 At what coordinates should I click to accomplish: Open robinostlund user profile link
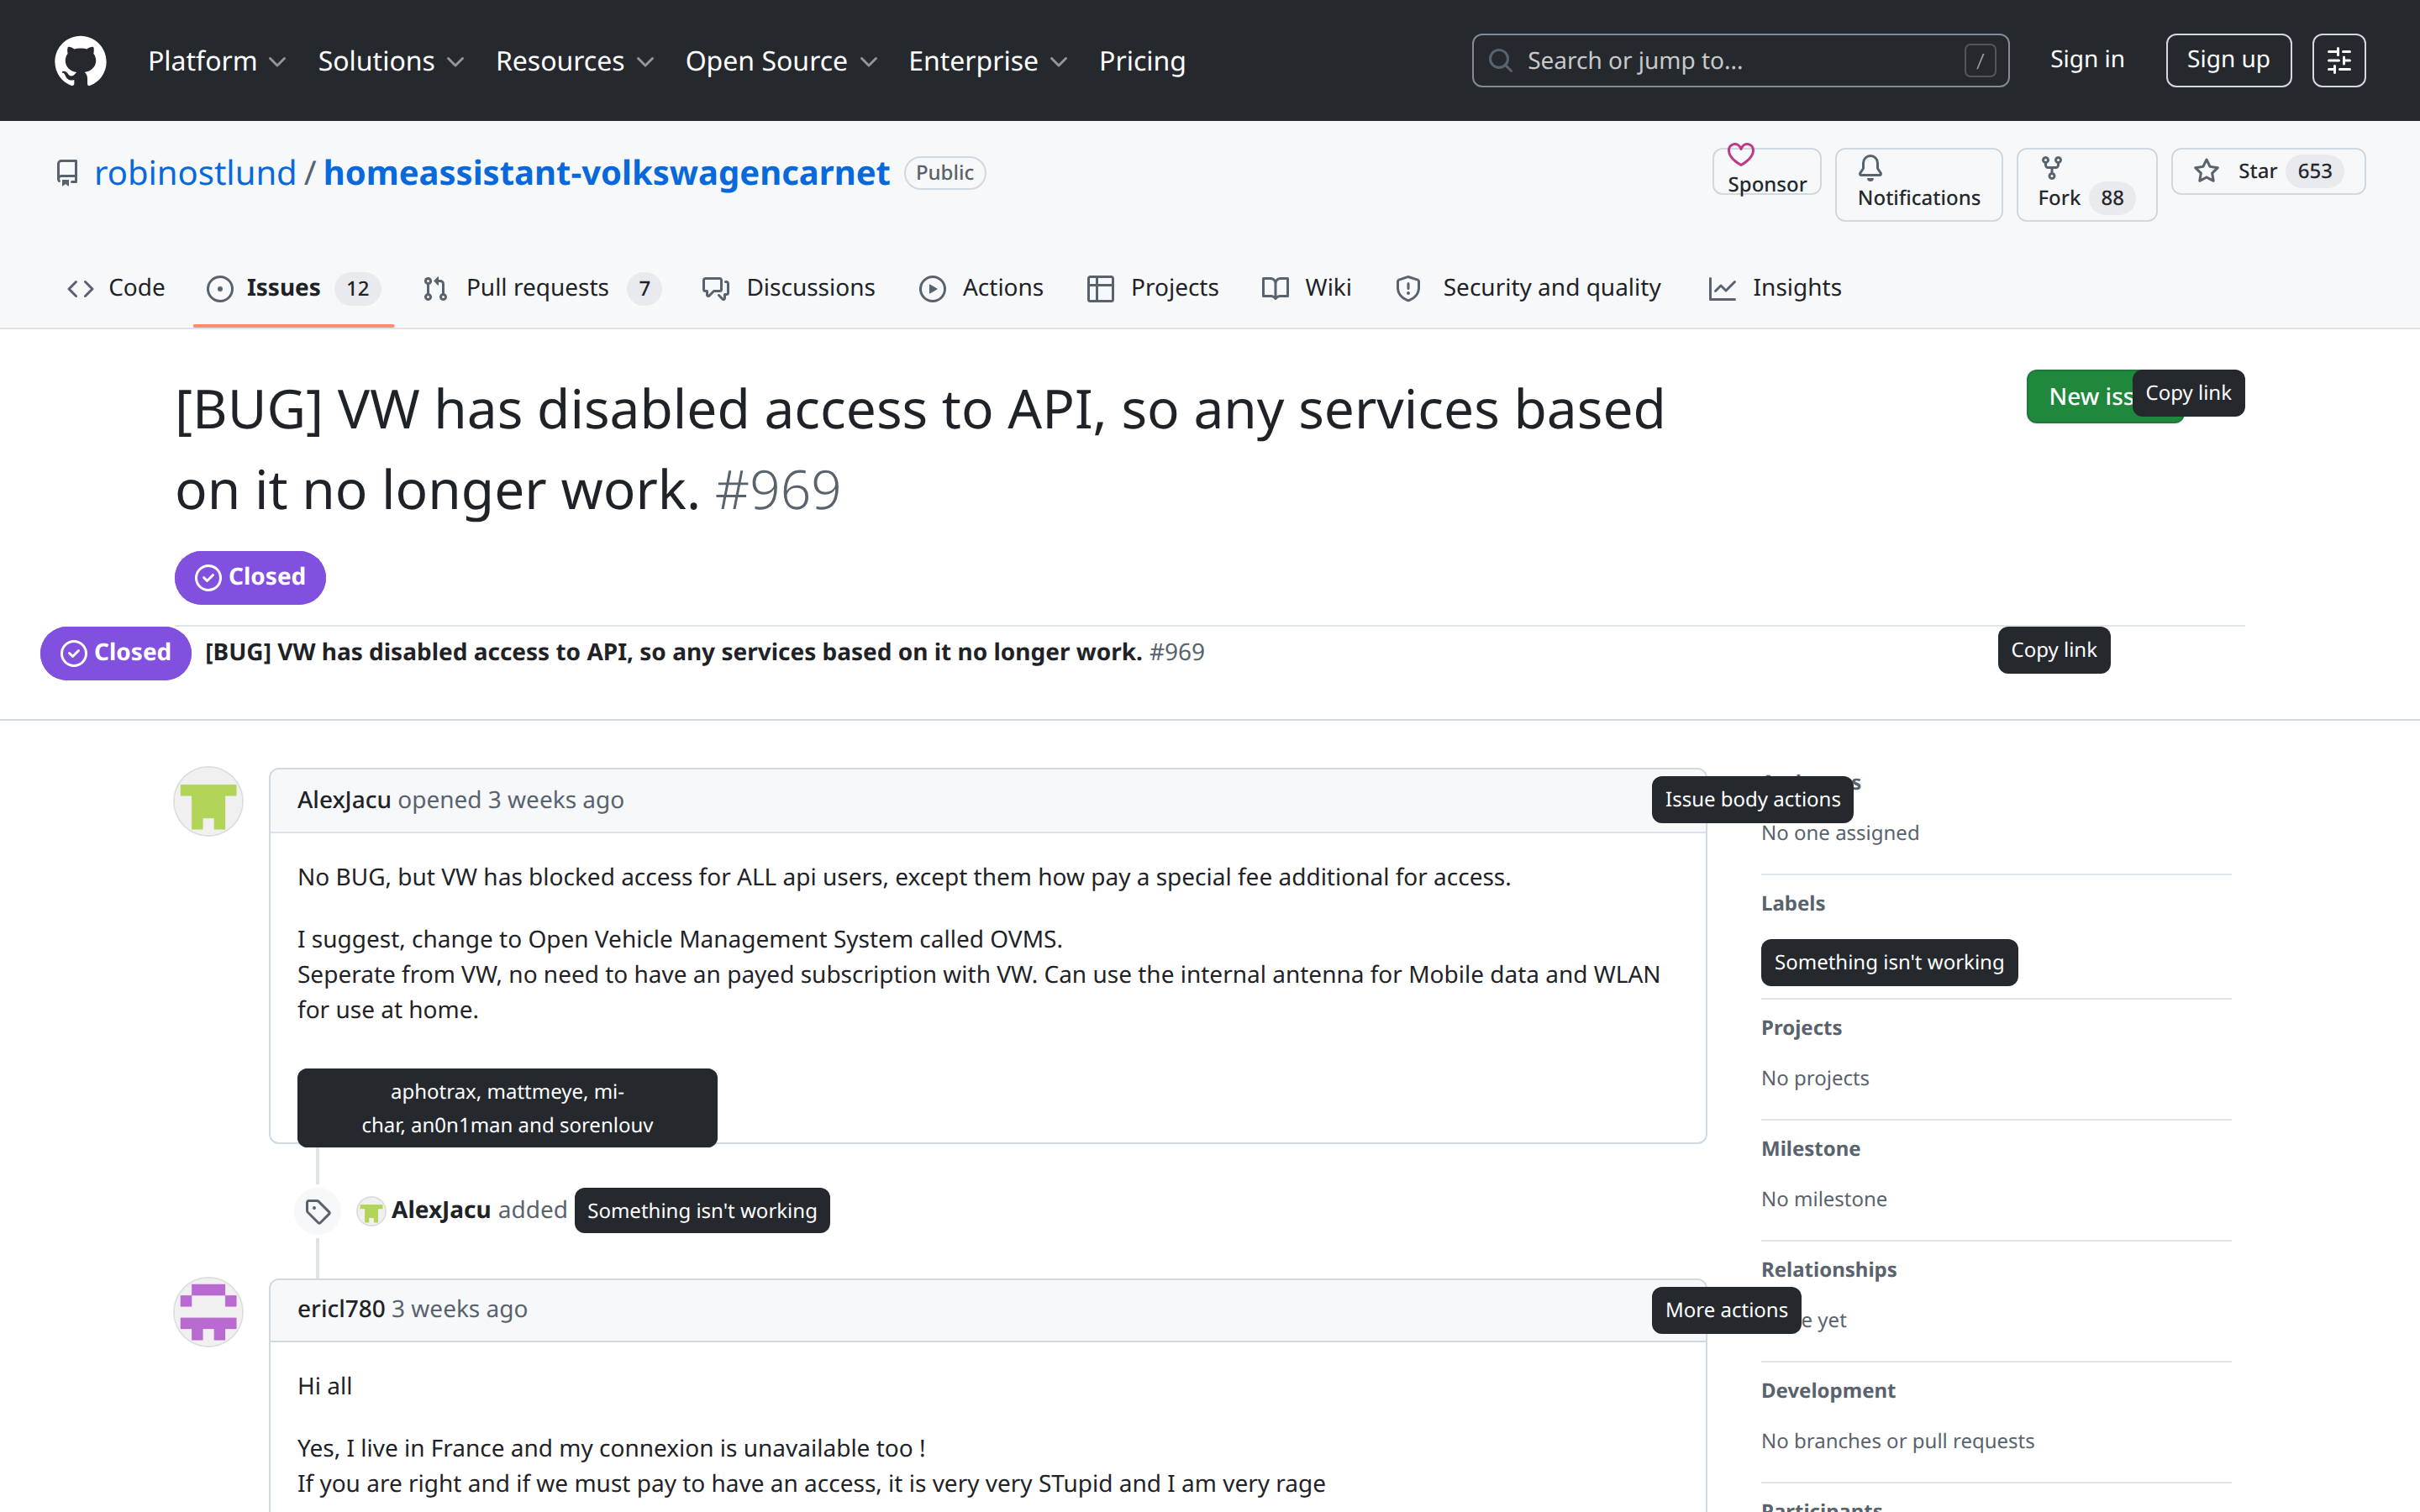pos(195,173)
